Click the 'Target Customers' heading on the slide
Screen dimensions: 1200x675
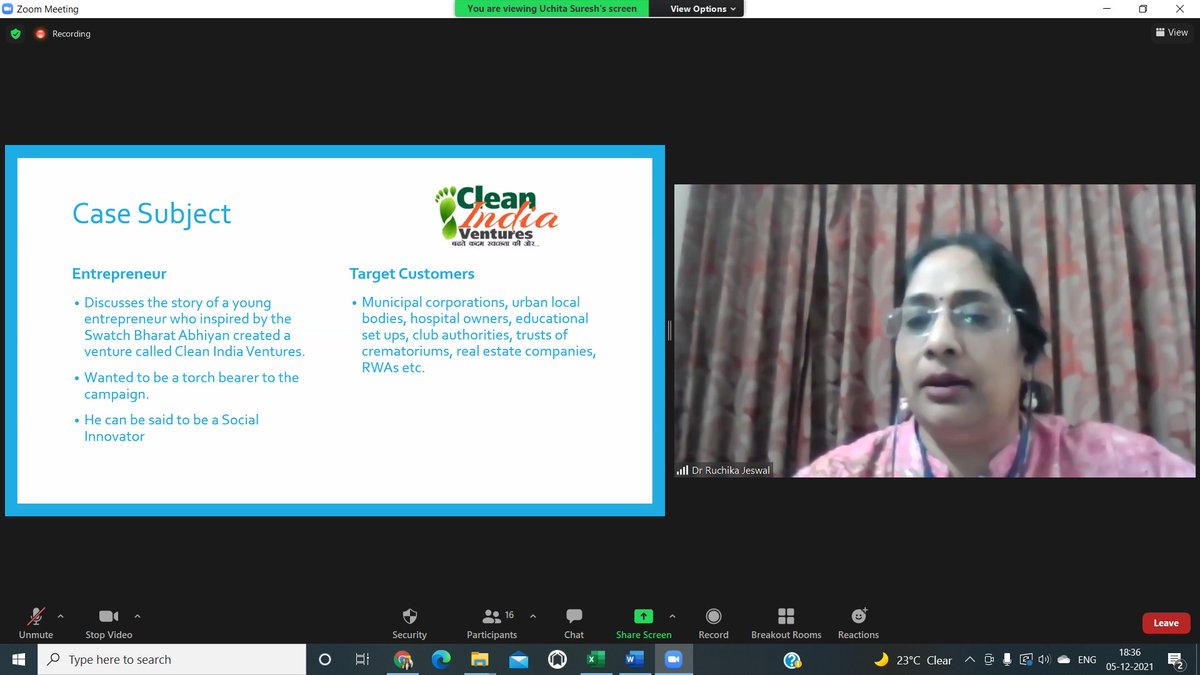(x=412, y=273)
